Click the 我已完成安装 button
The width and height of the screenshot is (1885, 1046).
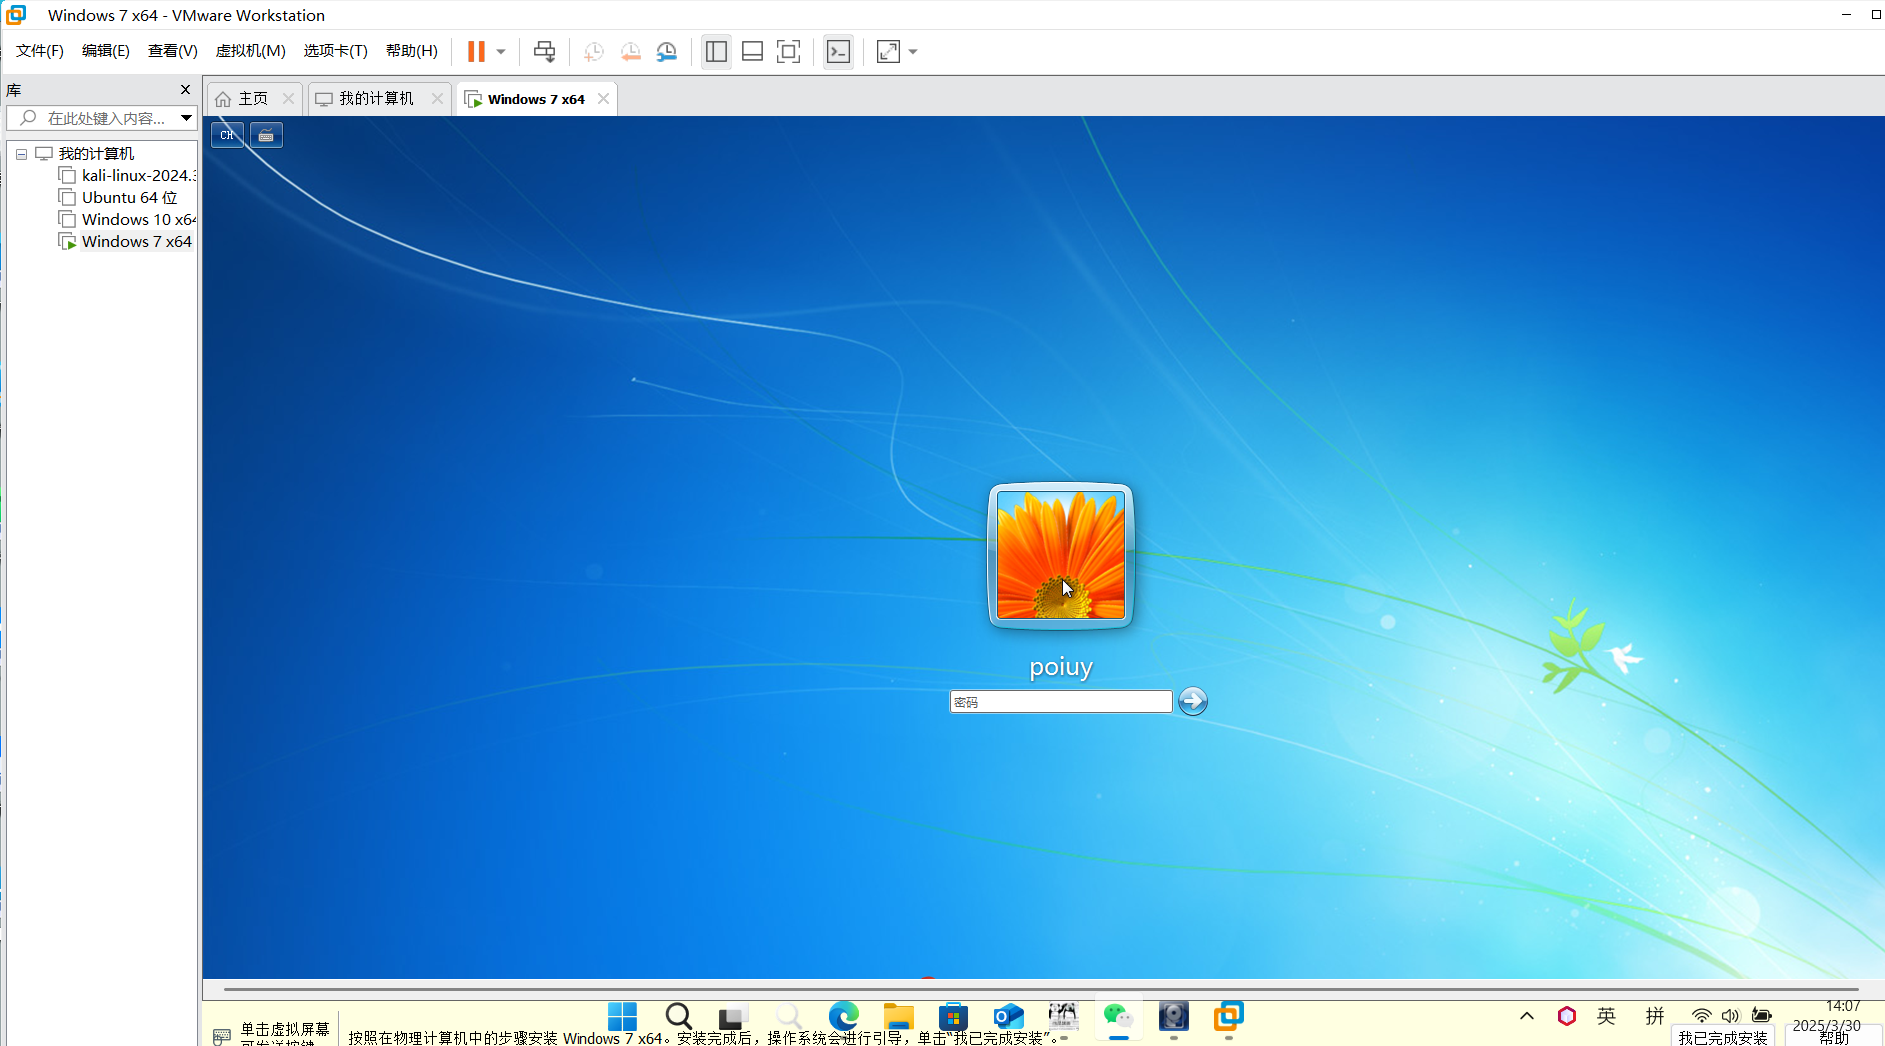pos(1723,1037)
